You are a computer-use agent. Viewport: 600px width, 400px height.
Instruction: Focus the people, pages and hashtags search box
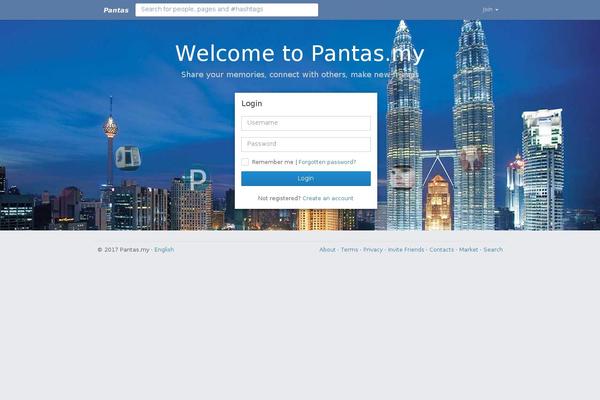(227, 10)
